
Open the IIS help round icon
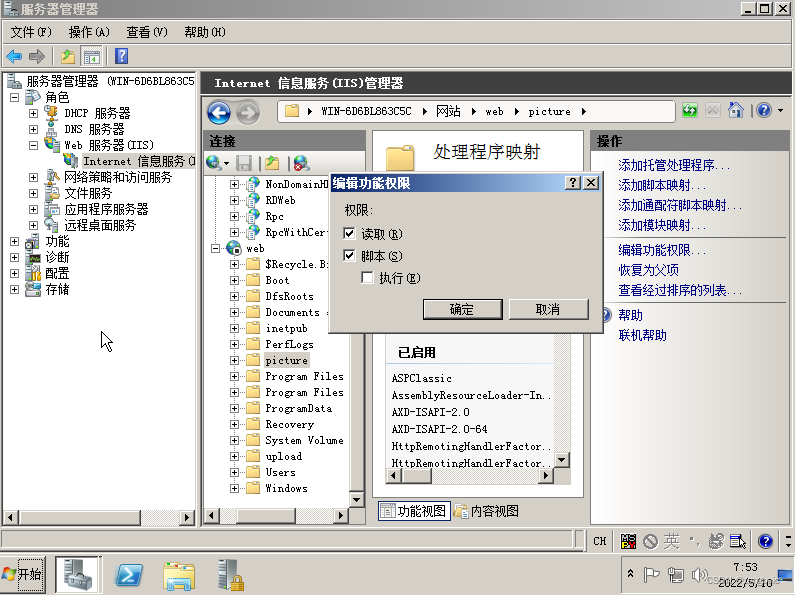point(764,110)
